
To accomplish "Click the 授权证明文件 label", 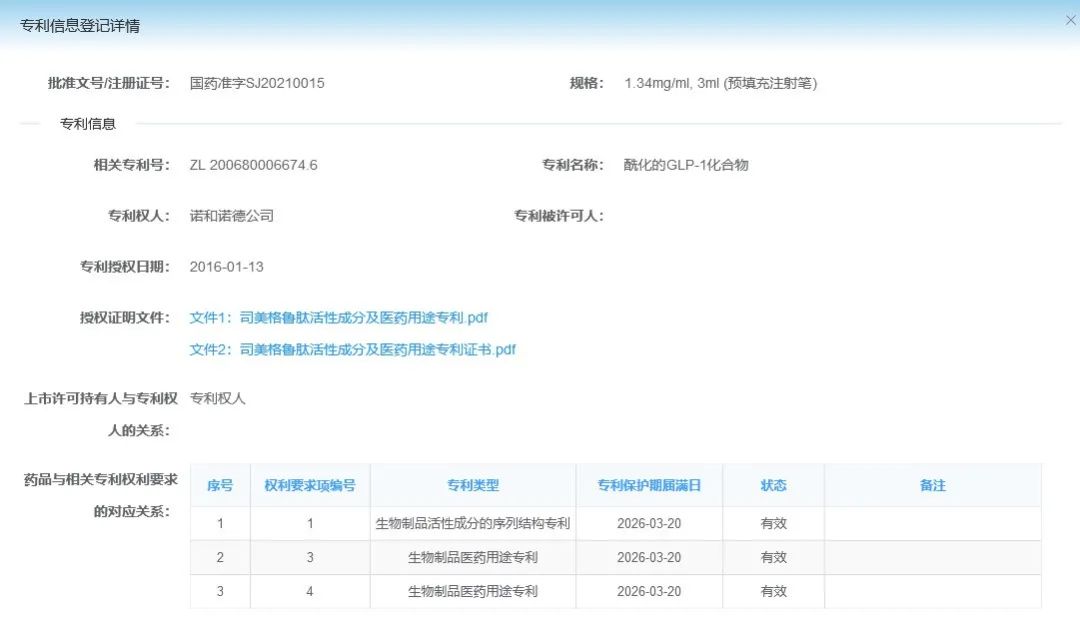I will tap(125, 318).
